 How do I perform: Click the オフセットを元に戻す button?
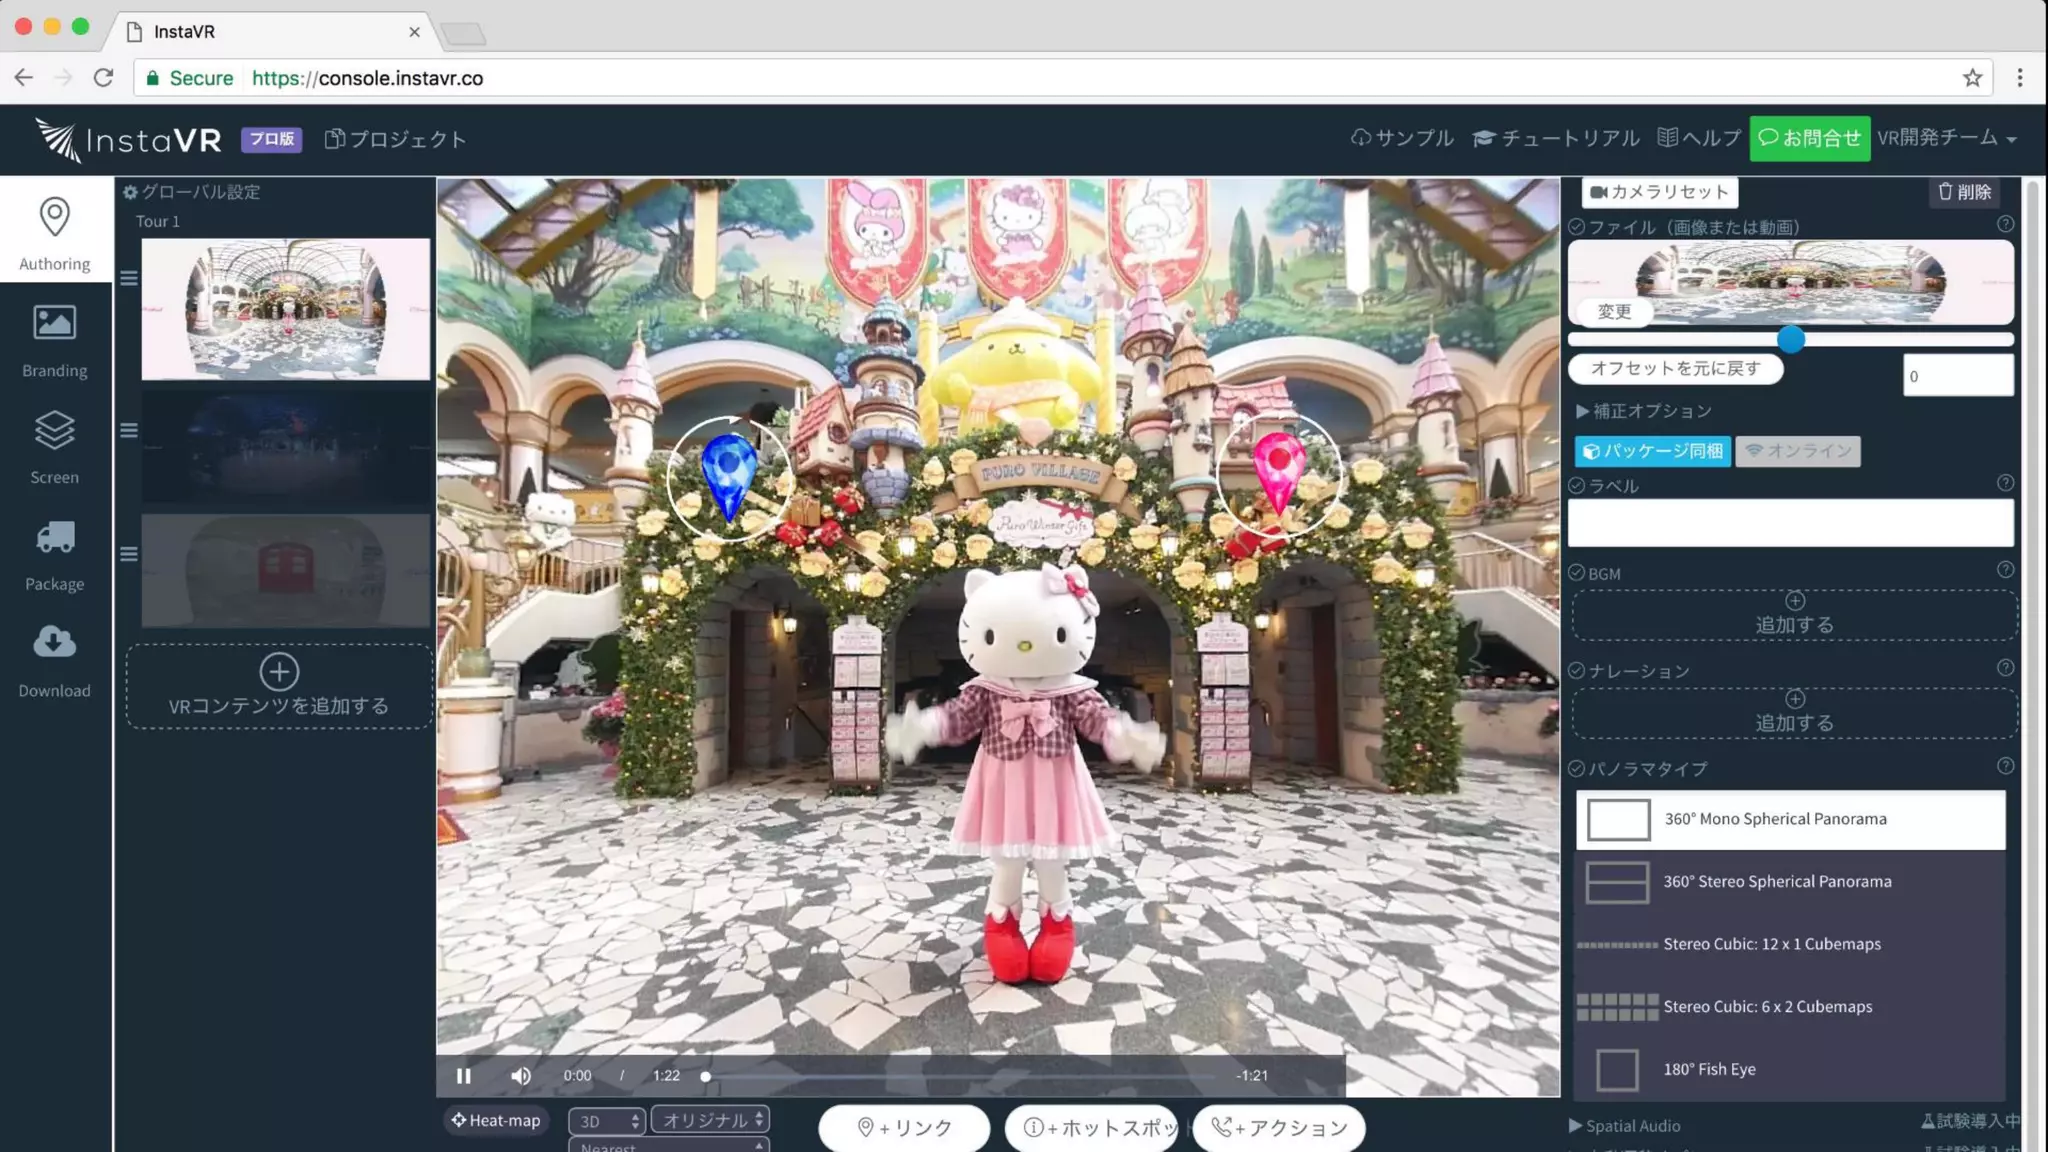tap(1675, 368)
